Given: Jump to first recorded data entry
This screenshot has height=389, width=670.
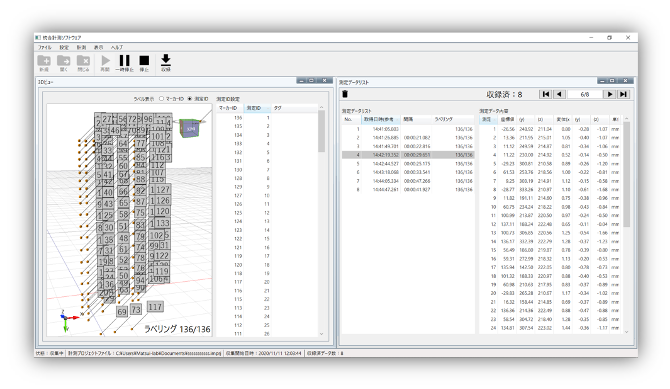Looking at the screenshot, I should click(545, 94).
